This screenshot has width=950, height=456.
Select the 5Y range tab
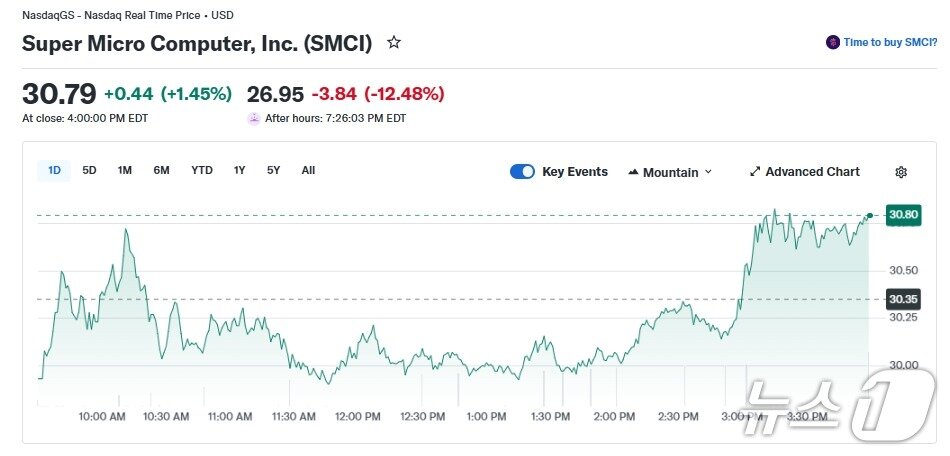273,170
